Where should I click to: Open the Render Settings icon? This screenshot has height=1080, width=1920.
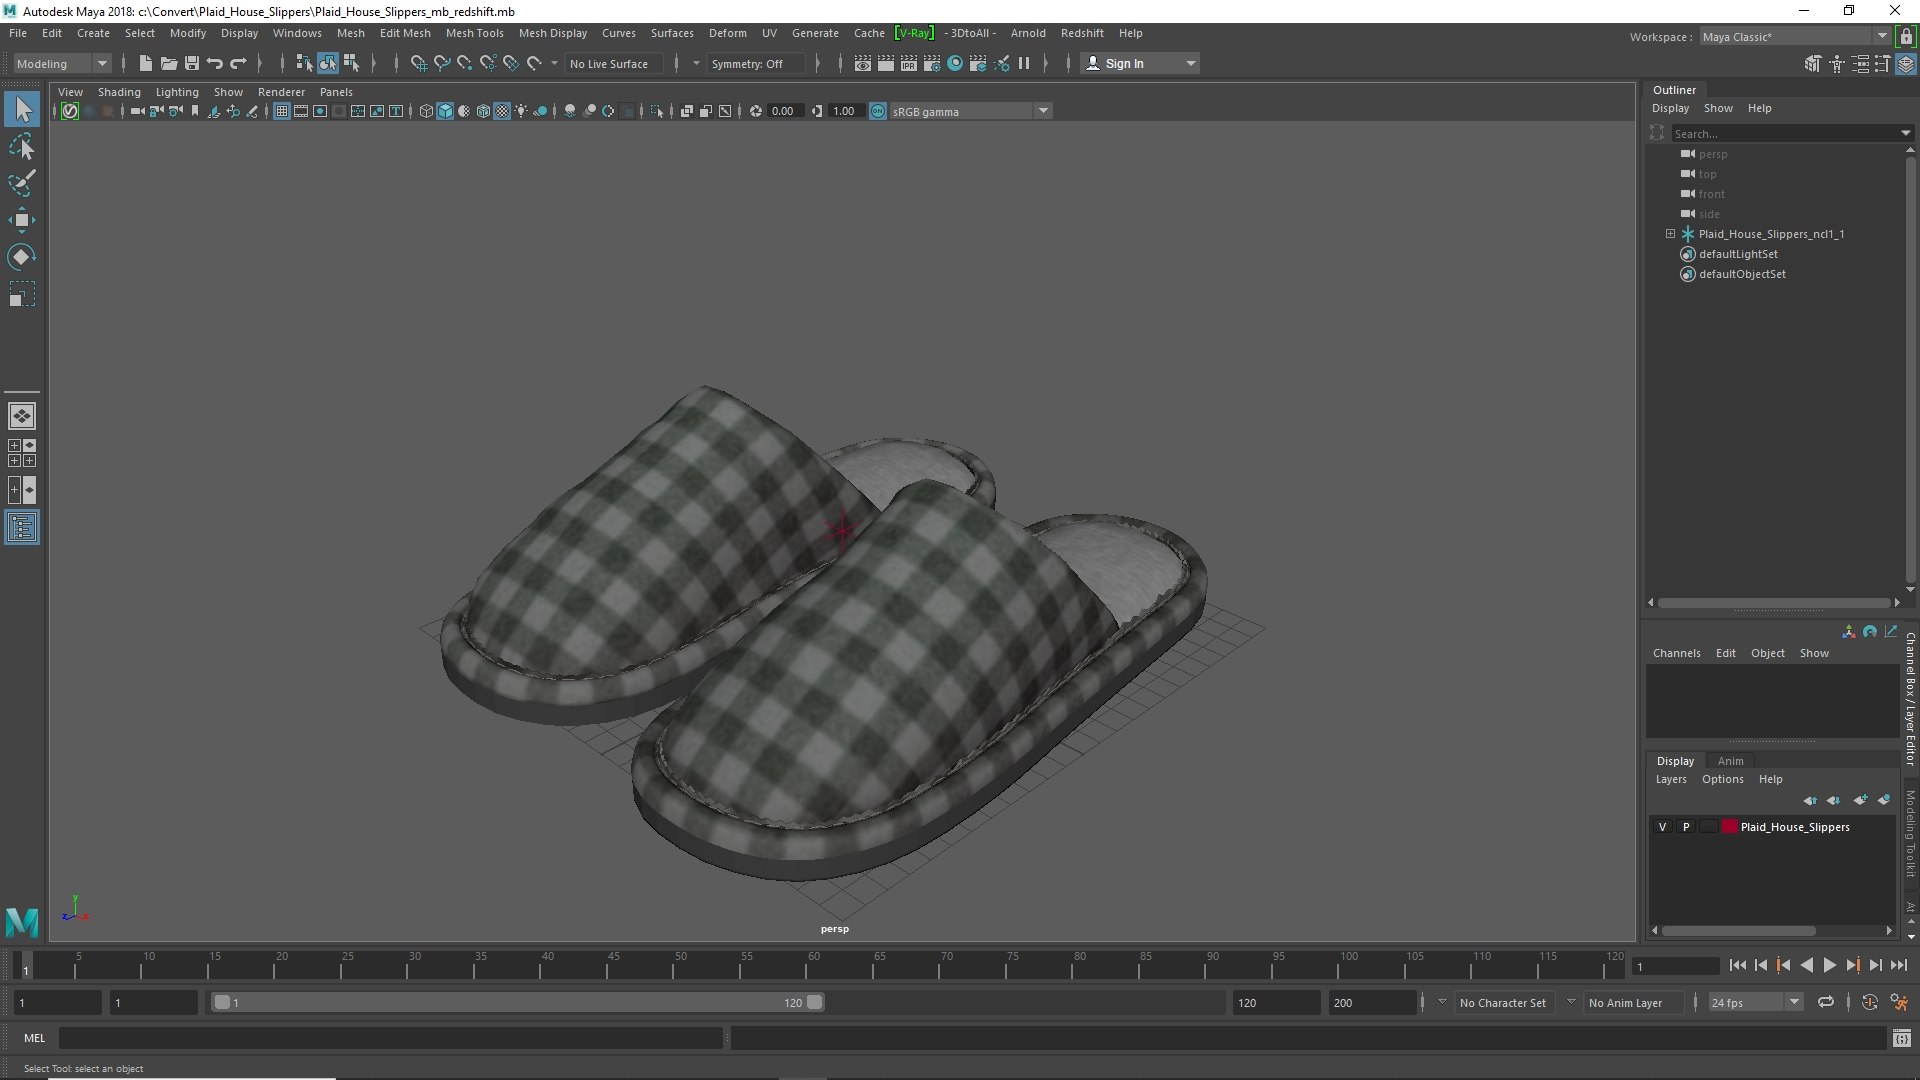click(x=932, y=63)
